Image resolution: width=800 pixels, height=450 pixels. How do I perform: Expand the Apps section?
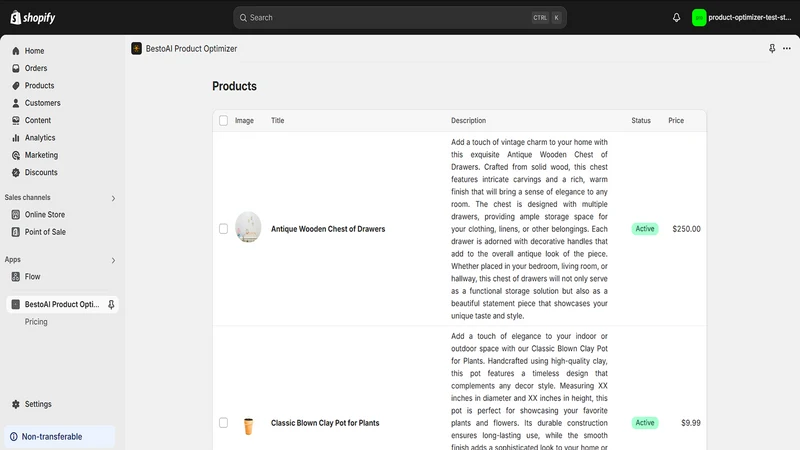tap(113, 260)
